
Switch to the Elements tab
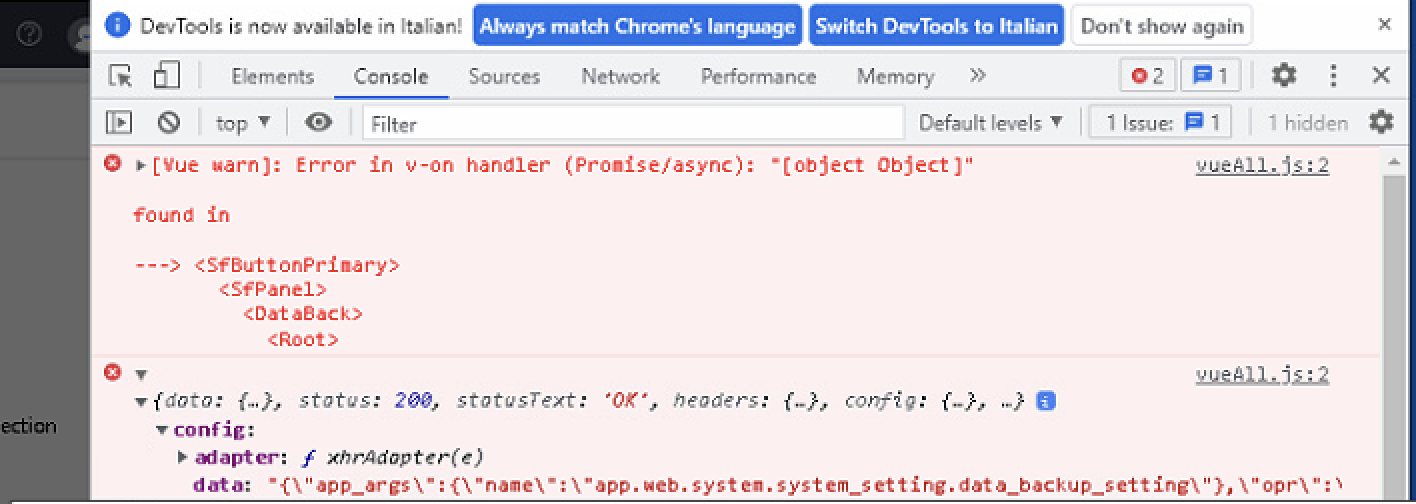coord(272,76)
